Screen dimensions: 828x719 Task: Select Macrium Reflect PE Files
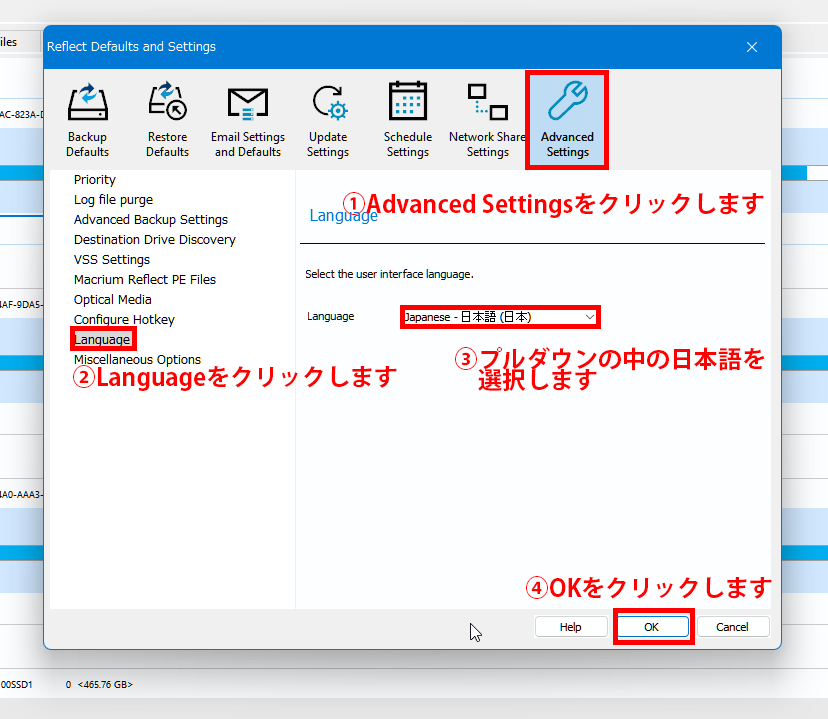coord(145,280)
